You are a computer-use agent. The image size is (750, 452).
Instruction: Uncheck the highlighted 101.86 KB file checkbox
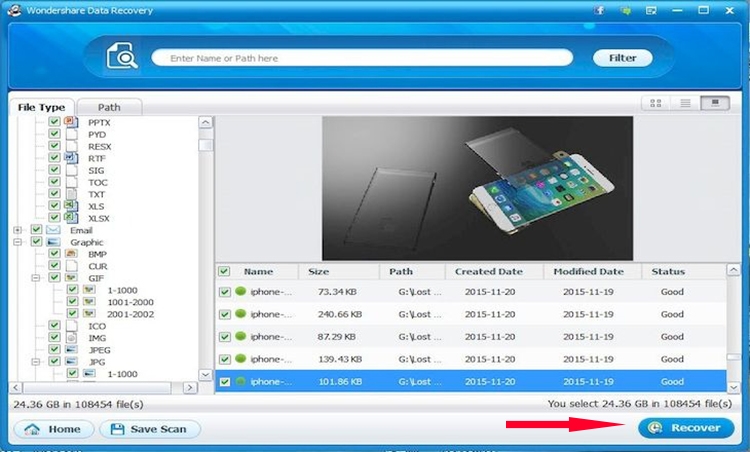[x=224, y=382]
